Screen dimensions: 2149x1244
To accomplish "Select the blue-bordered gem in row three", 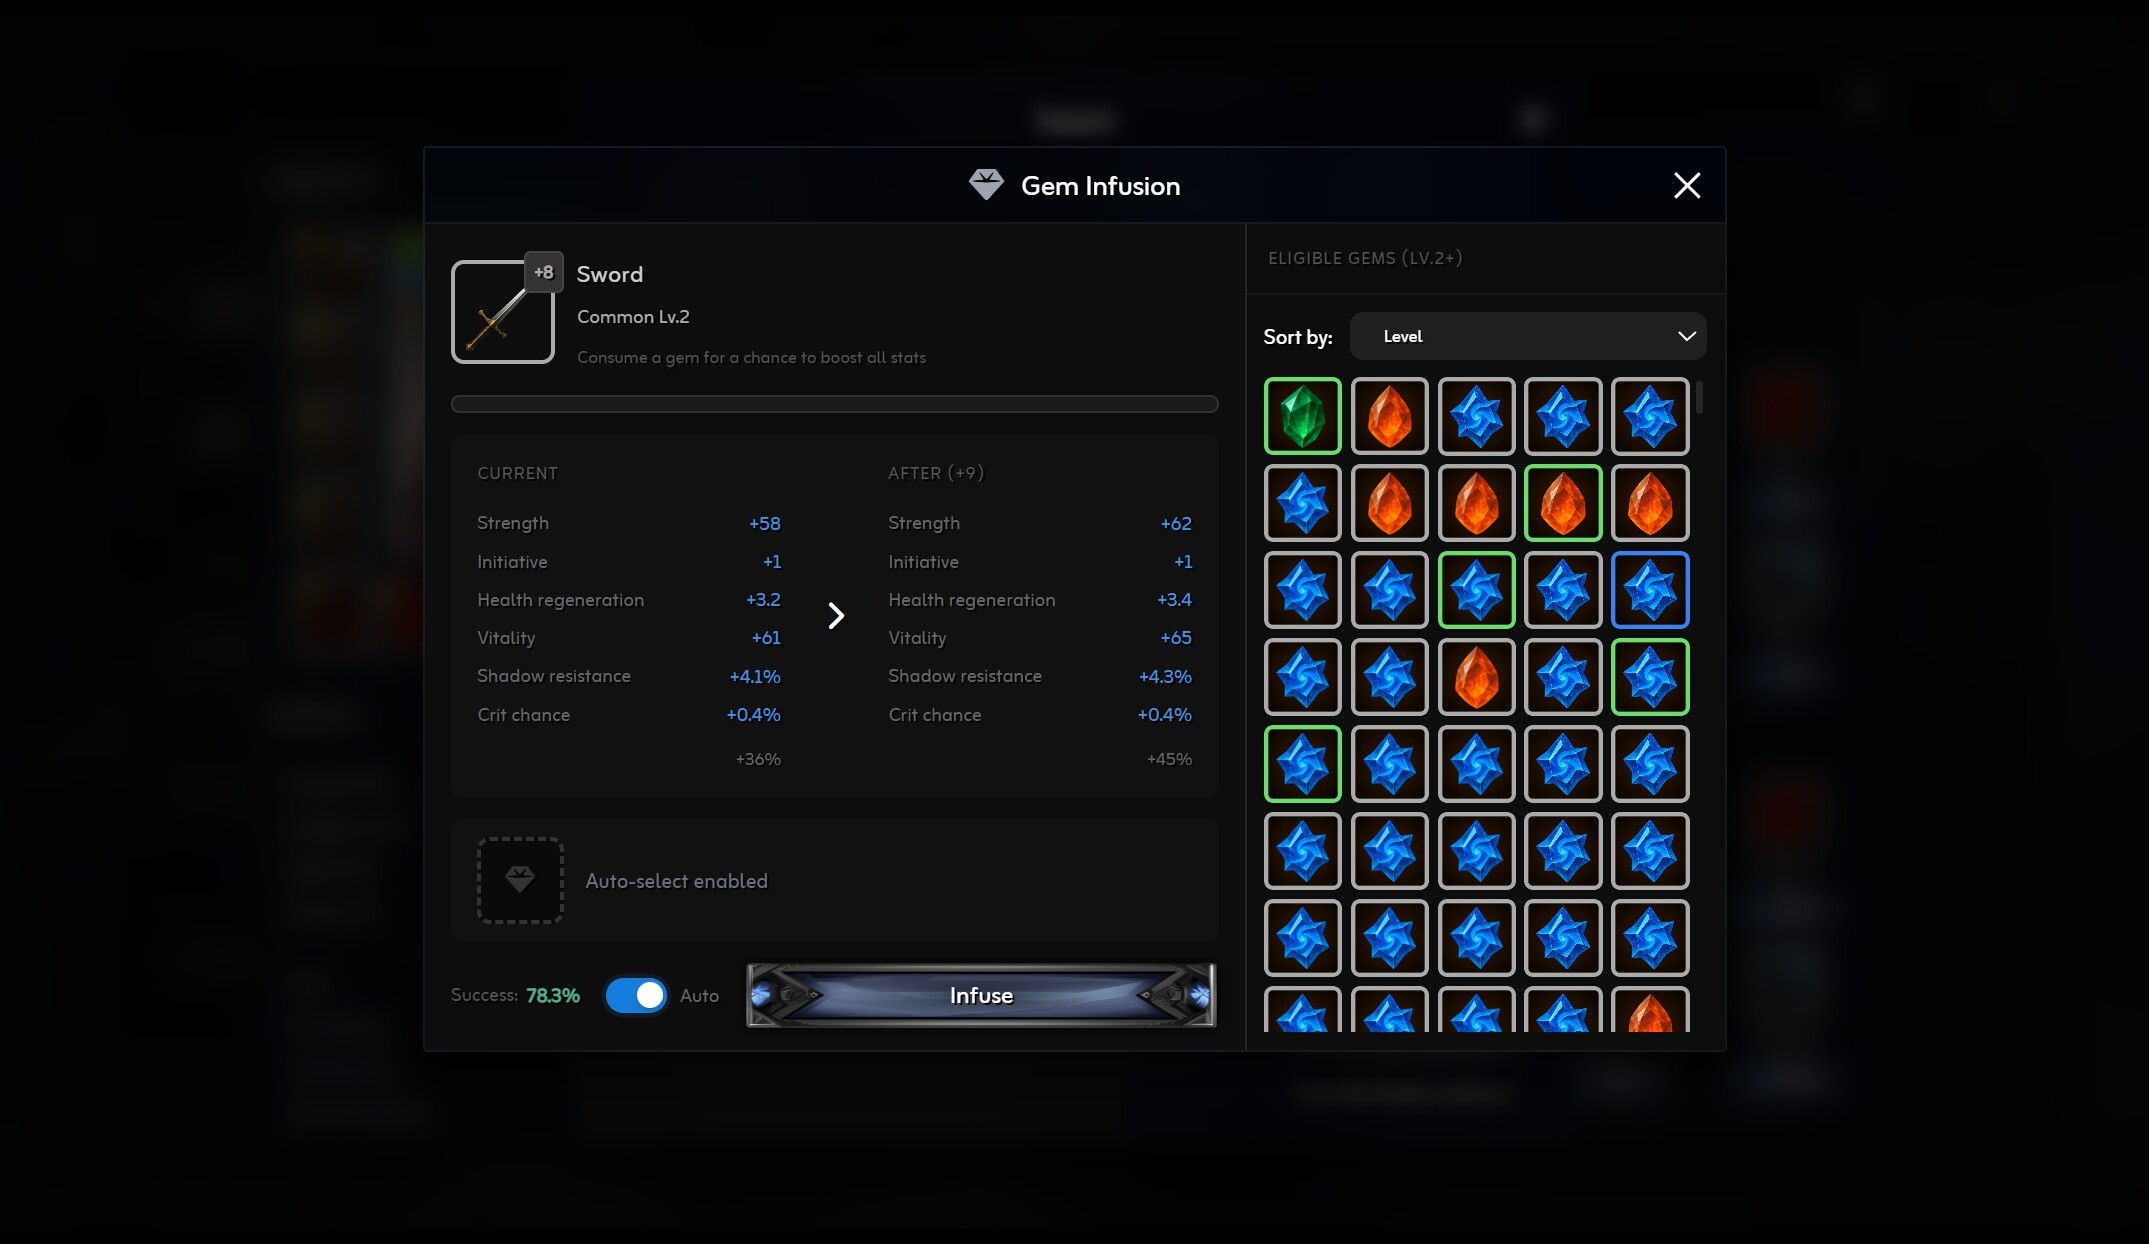I will 1650,590.
